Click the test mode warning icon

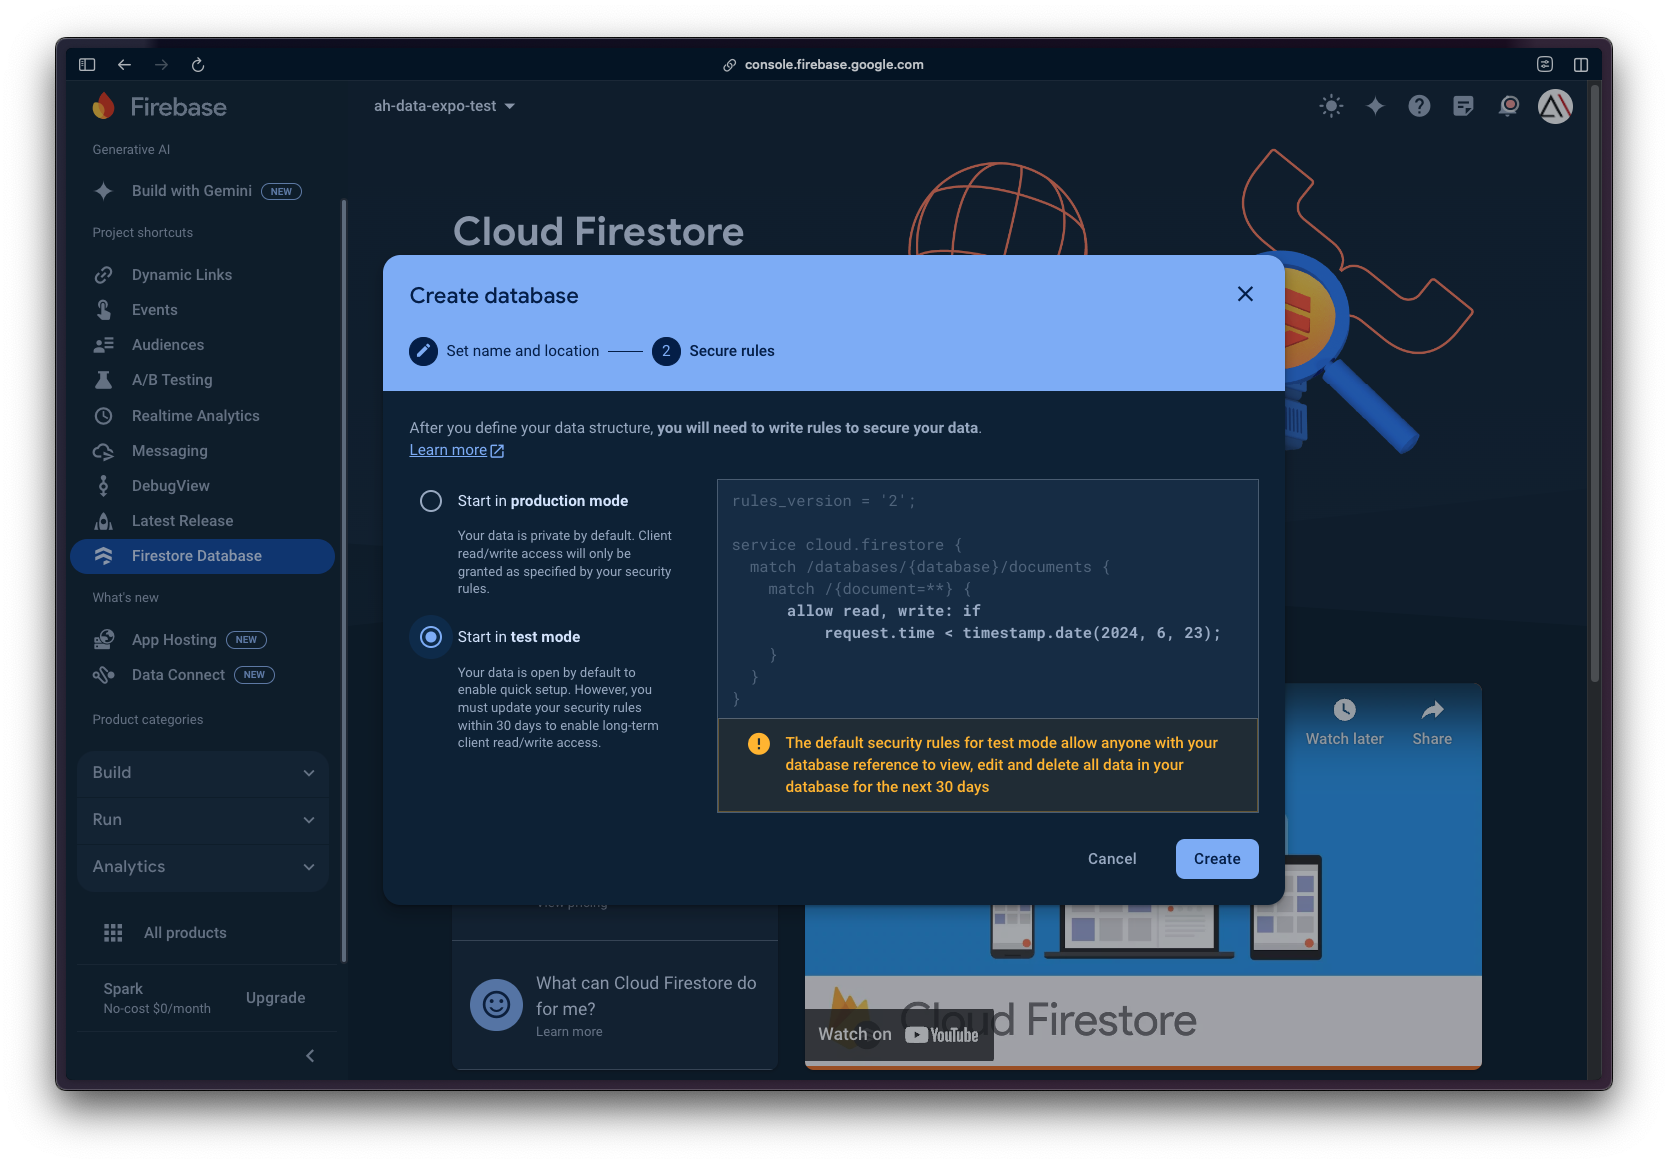[x=759, y=743]
